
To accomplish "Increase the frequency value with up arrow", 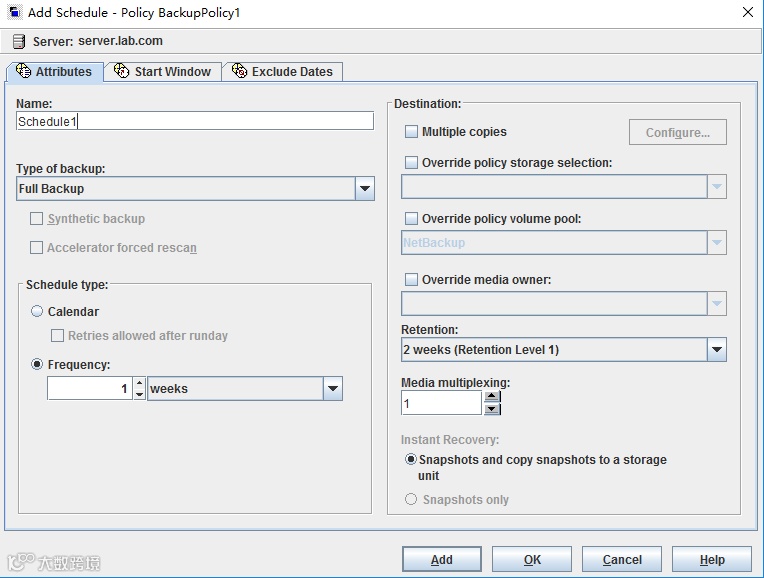I will coord(139,383).
